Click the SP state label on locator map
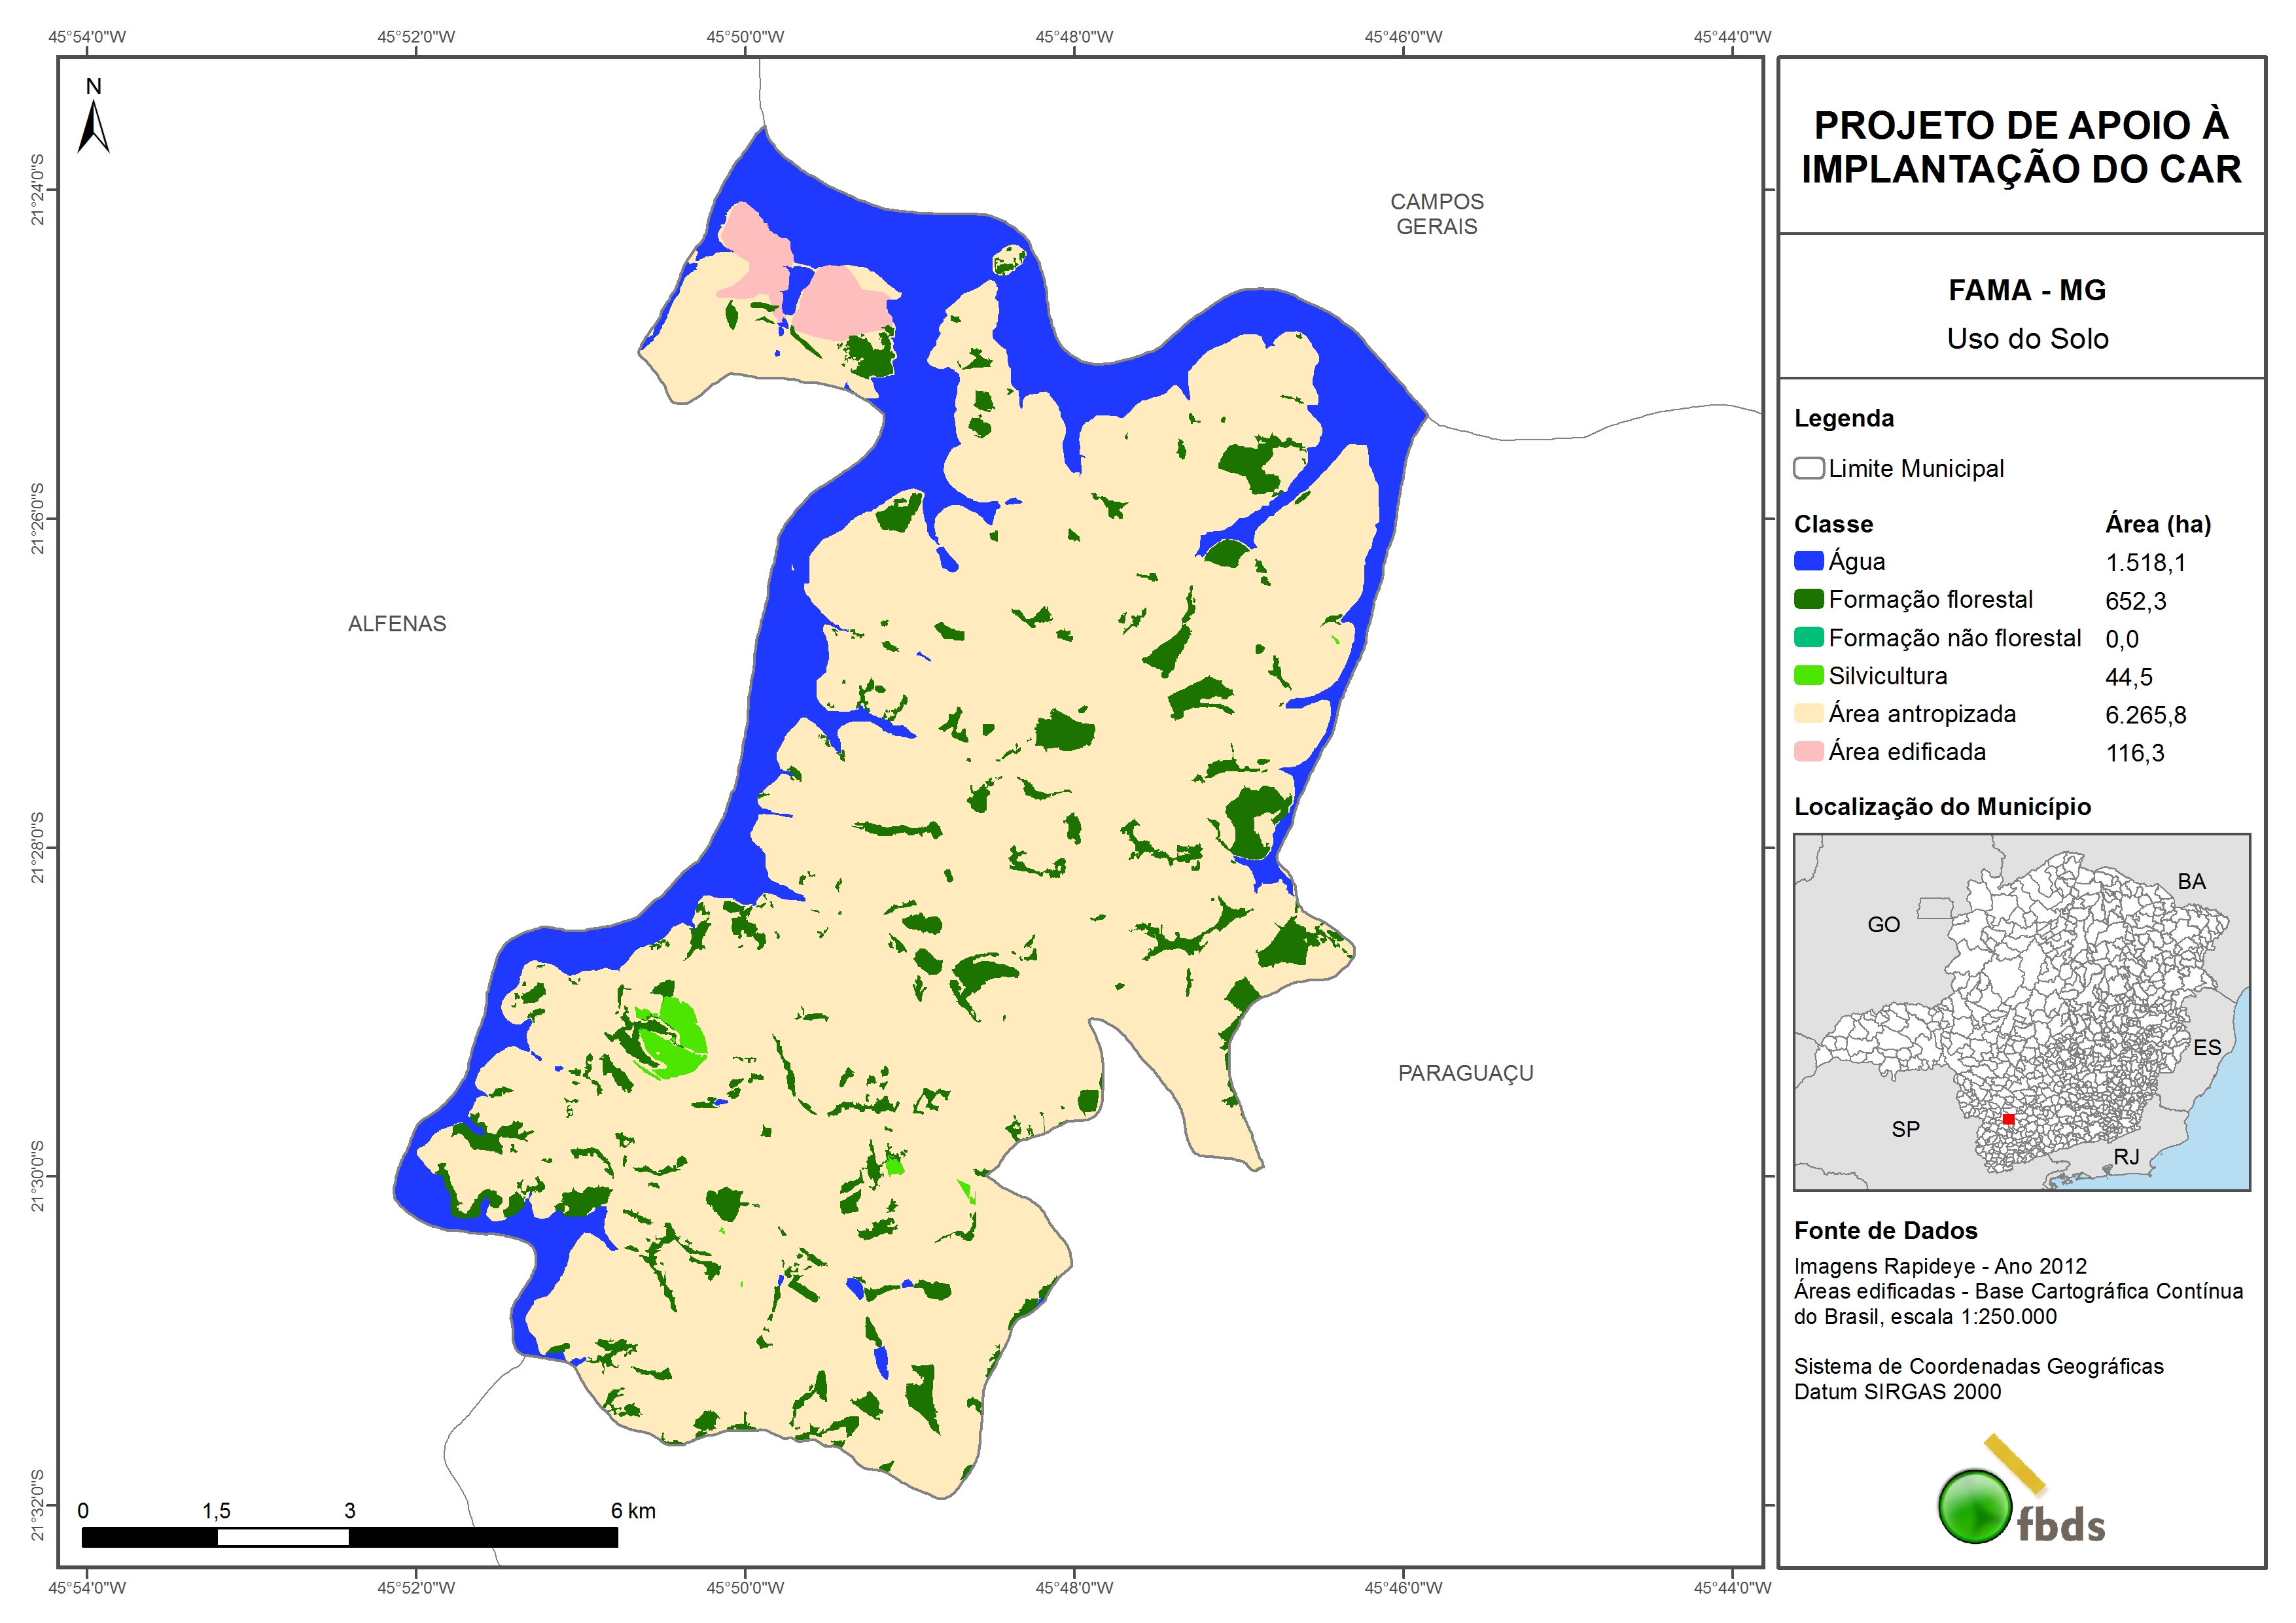The width and height of the screenshot is (2296, 1623). [1905, 1129]
